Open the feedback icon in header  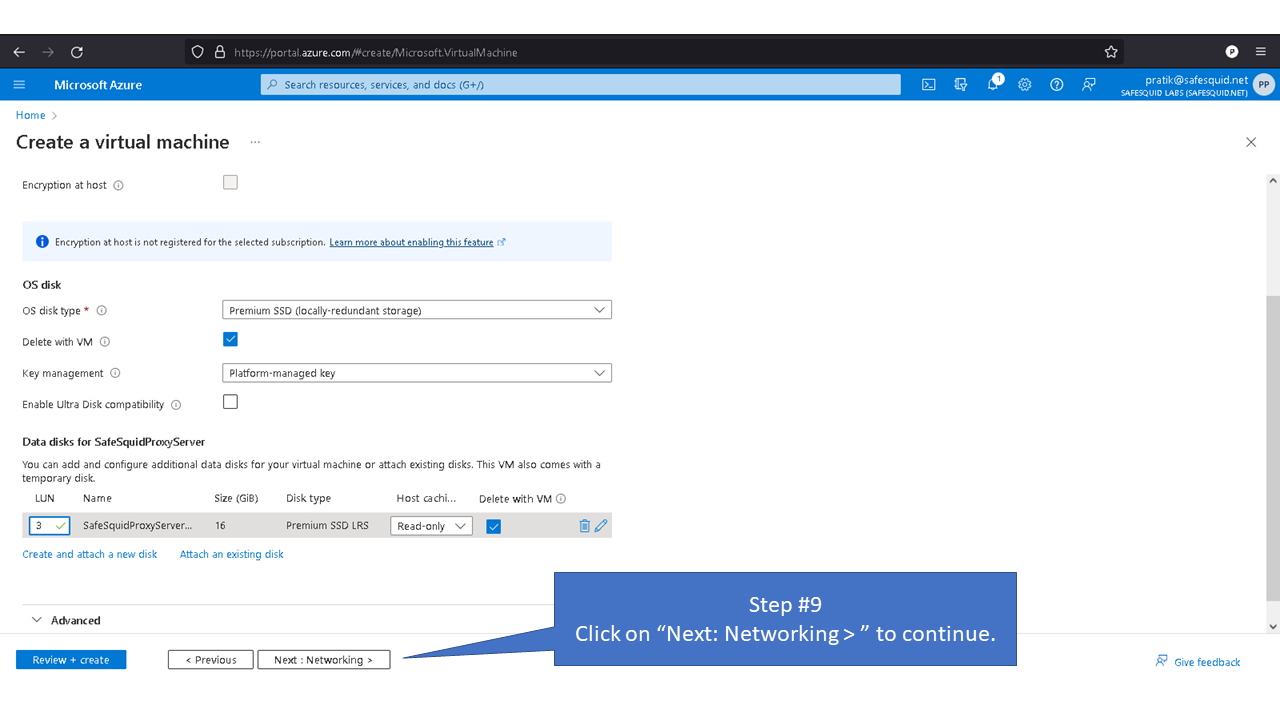coord(1089,85)
